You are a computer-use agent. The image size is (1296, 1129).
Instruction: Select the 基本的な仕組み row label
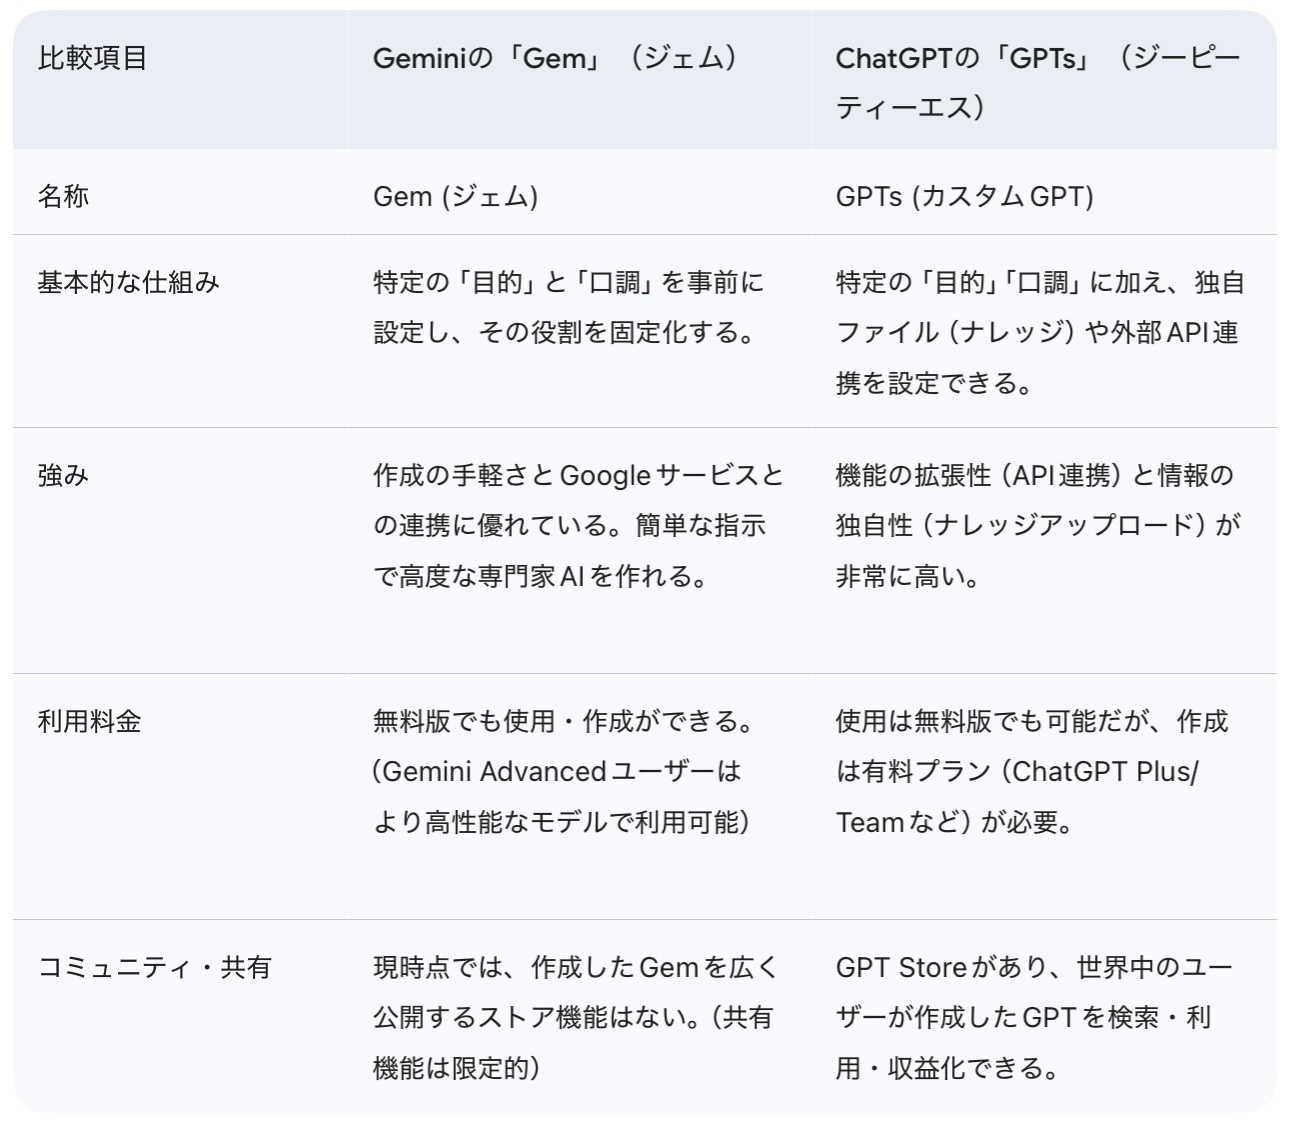tap(128, 283)
